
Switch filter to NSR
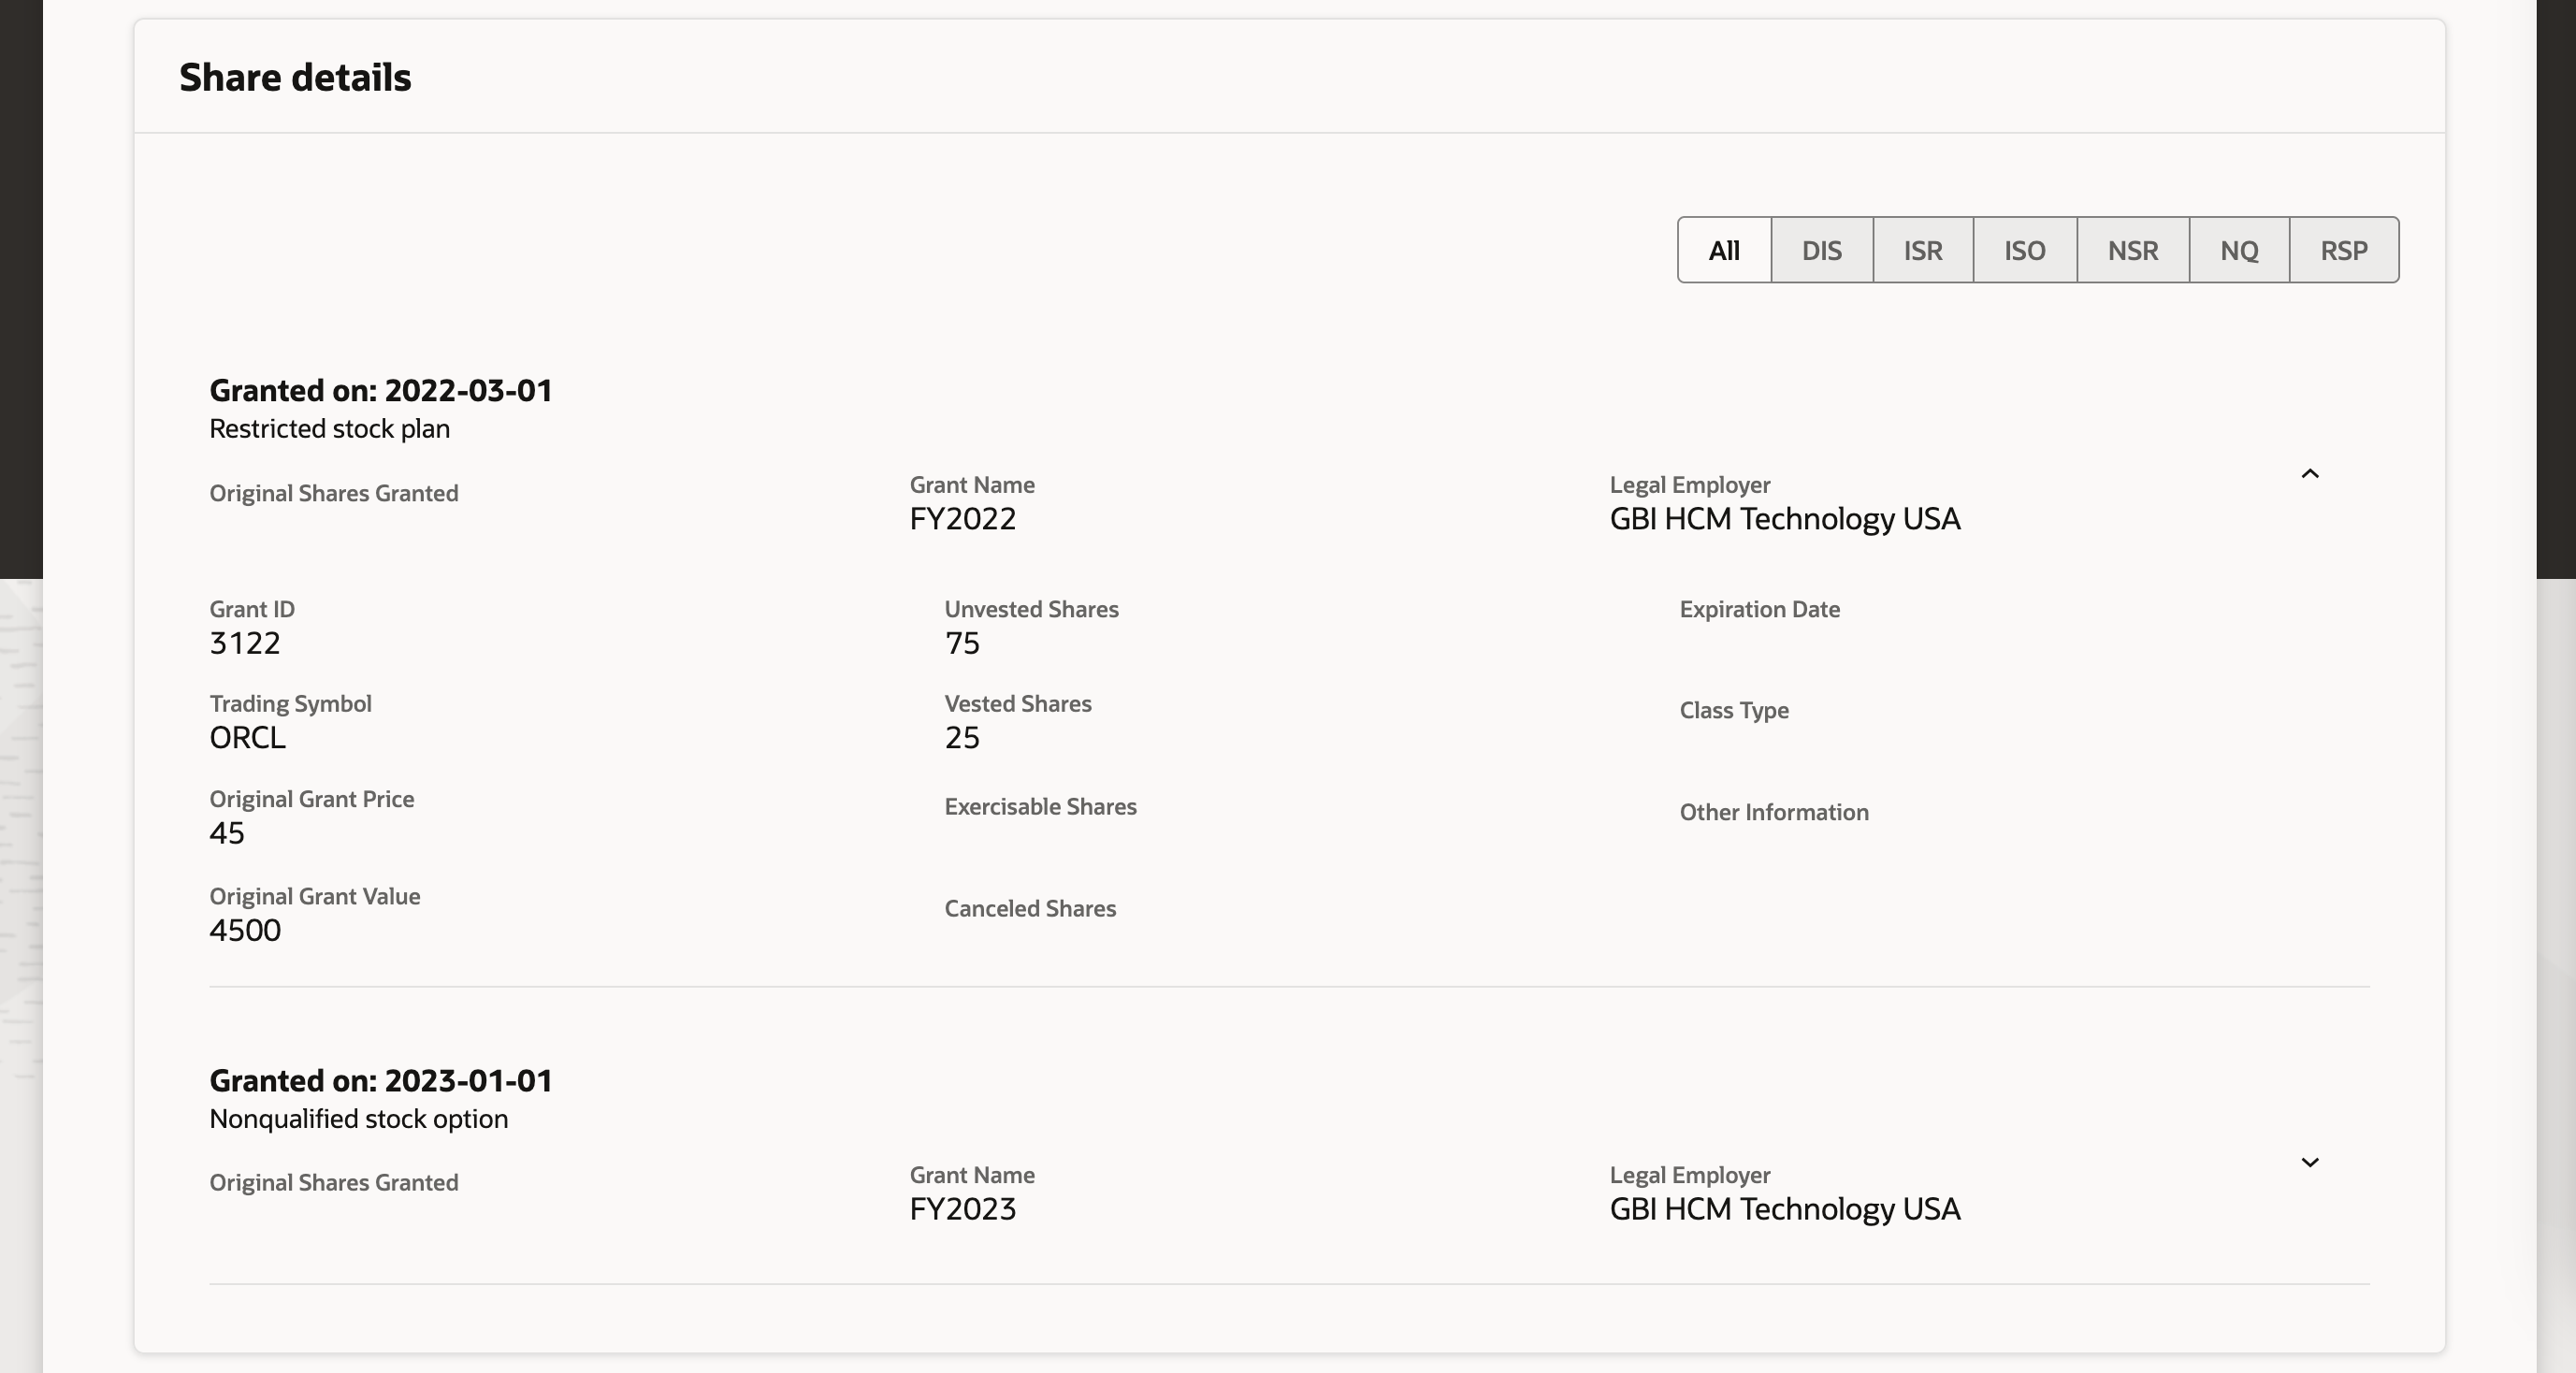(x=2132, y=250)
